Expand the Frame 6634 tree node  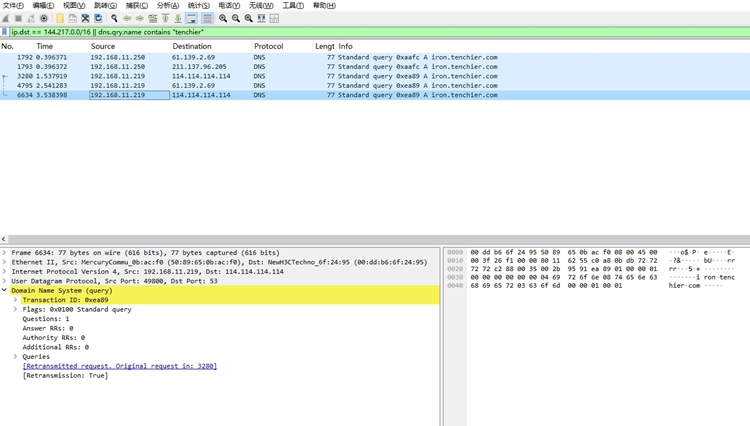click(4, 252)
